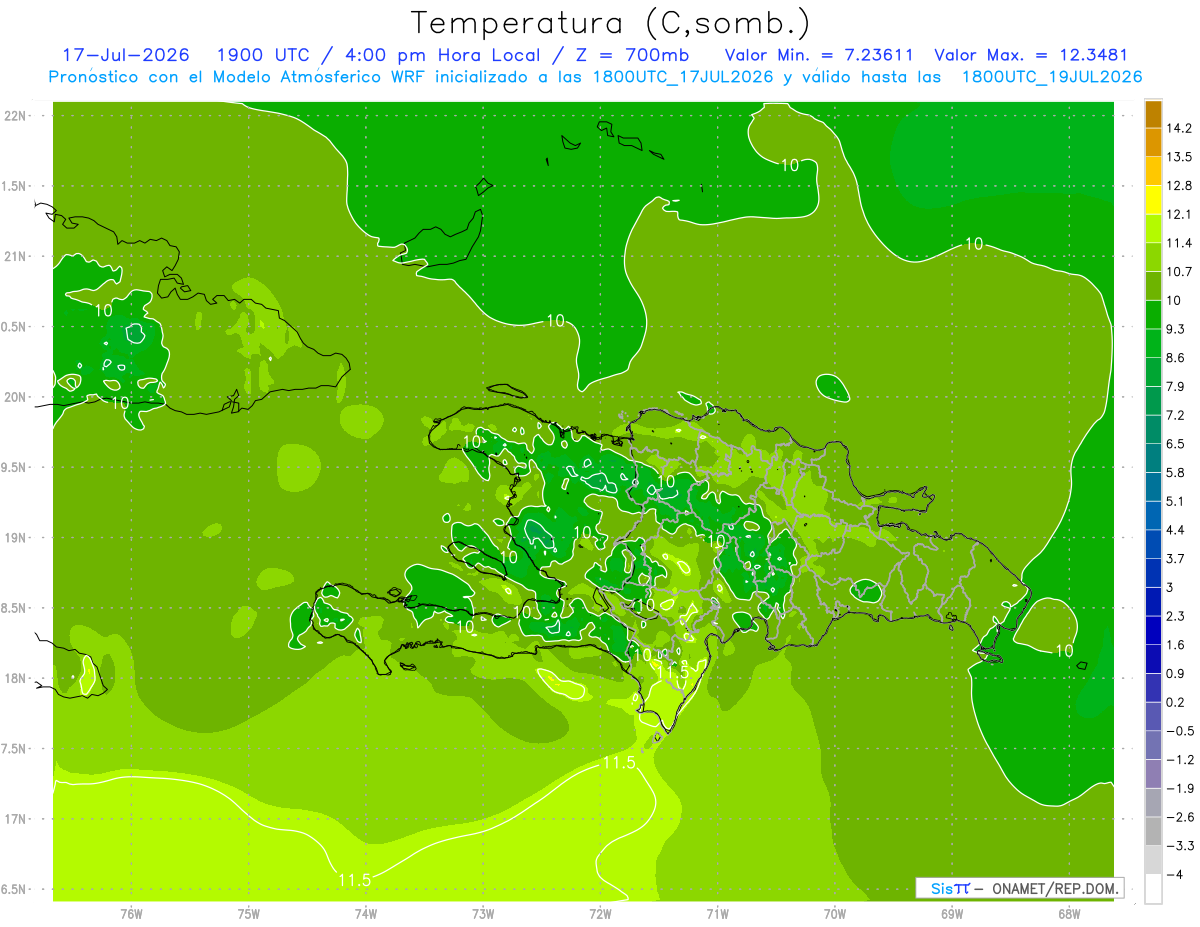Select the valid-until time "1800UTC_19JUL2026"
The width and height of the screenshot is (1200, 927).
pos(1053,77)
